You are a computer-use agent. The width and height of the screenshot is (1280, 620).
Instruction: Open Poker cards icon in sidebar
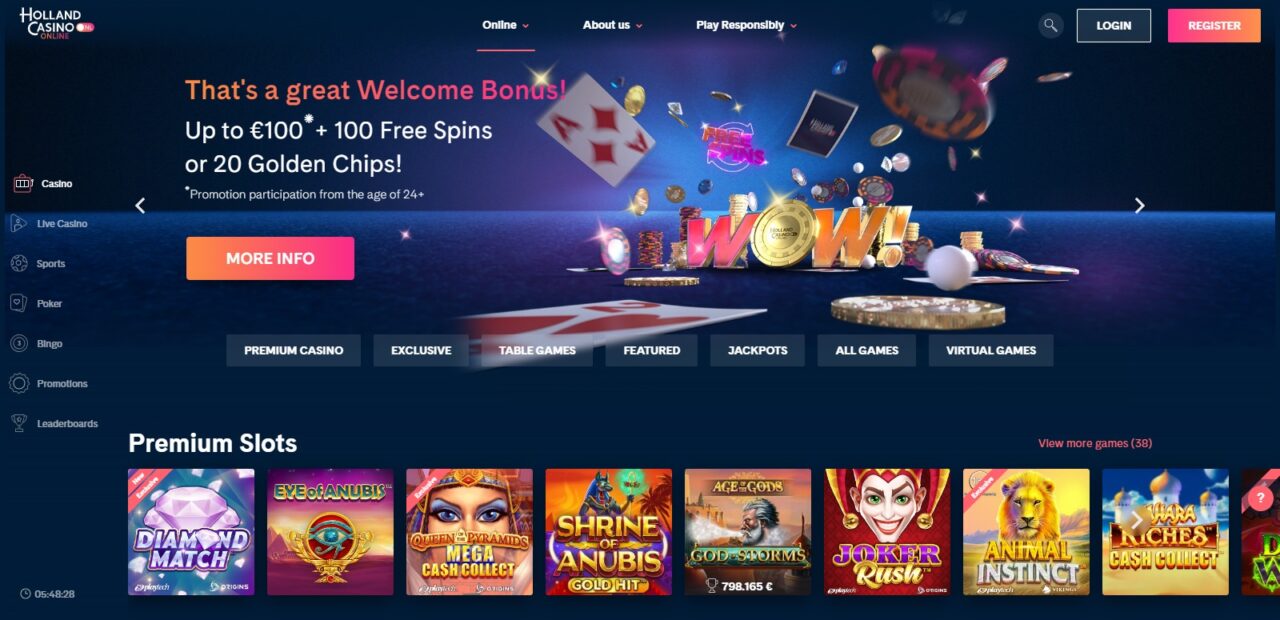pos(18,303)
